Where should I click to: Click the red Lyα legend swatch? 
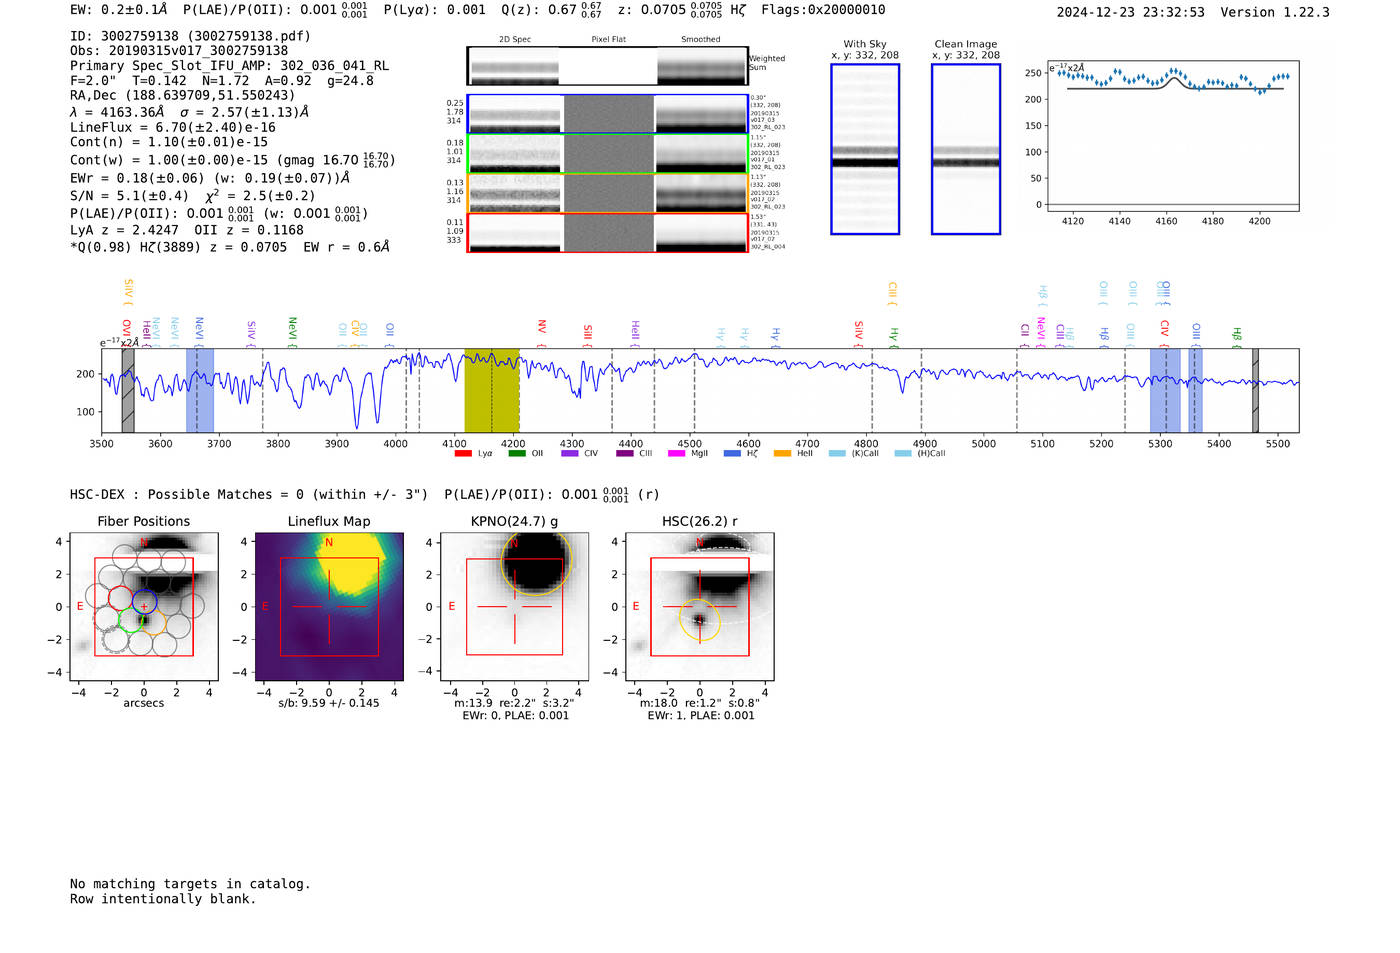click(x=463, y=454)
